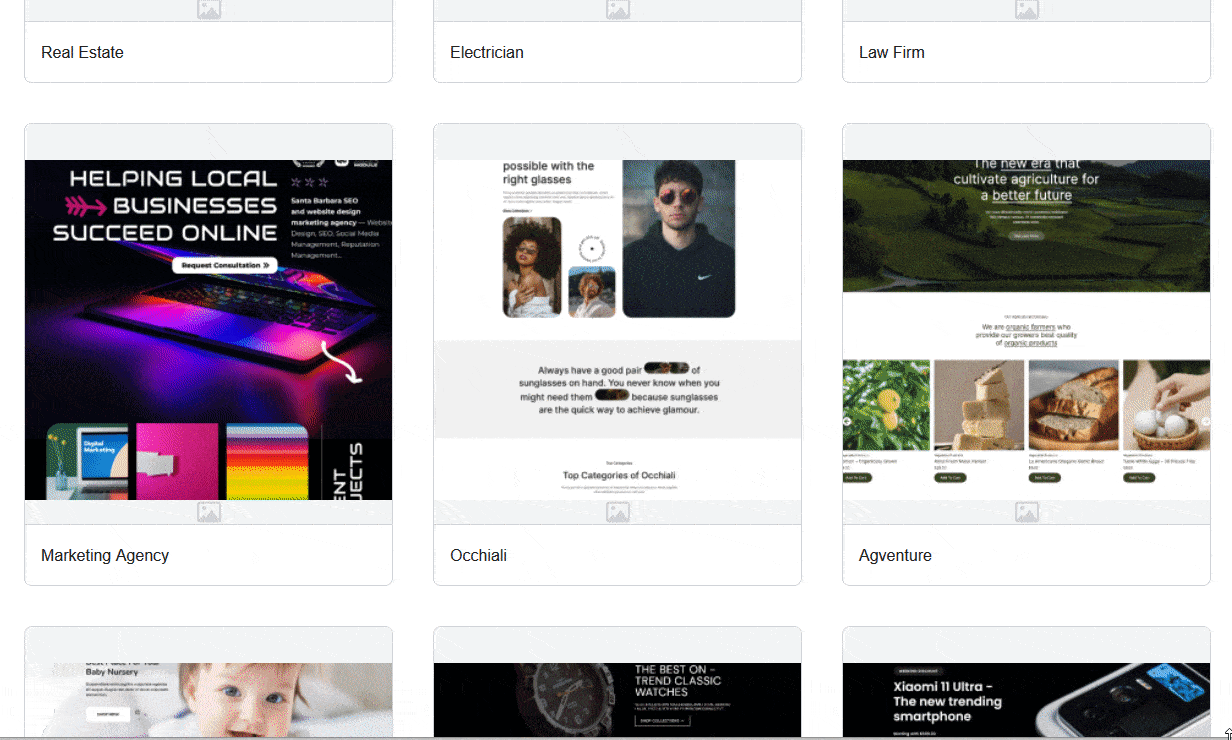Select the Law Firm template title
Image resolution: width=1232 pixels, height=740 pixels.
click(891, 52)
